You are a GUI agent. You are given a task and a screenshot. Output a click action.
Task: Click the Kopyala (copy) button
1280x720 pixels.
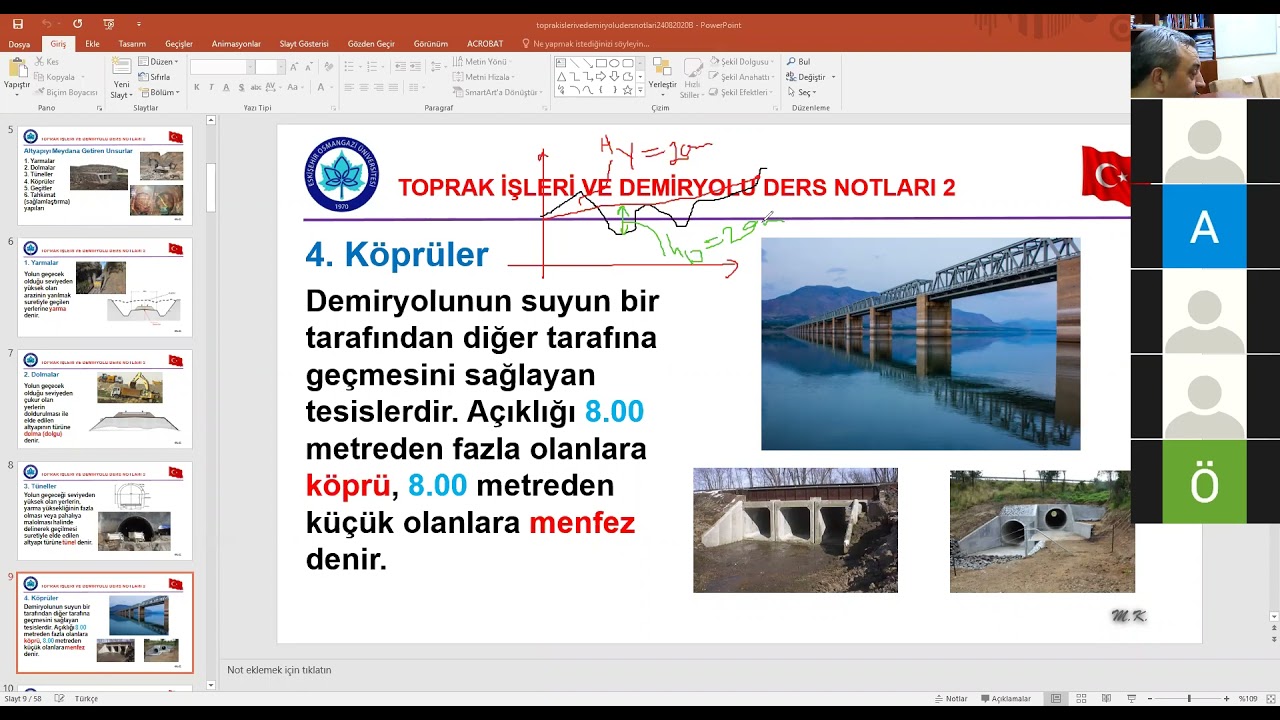pyautogui.click(x=54, y=77)
